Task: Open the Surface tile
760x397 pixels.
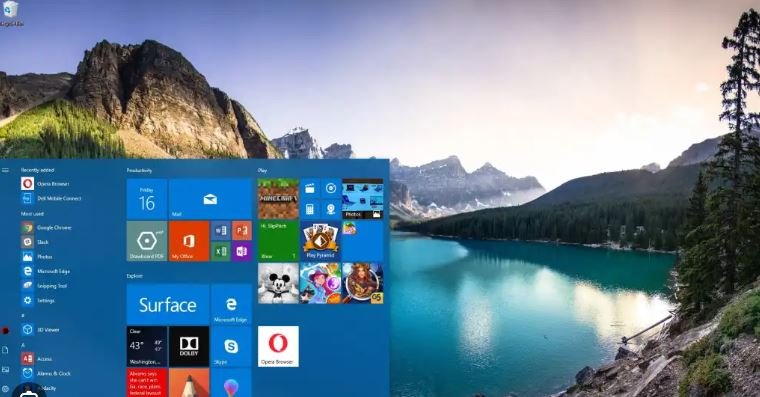Action: point(168,304)
